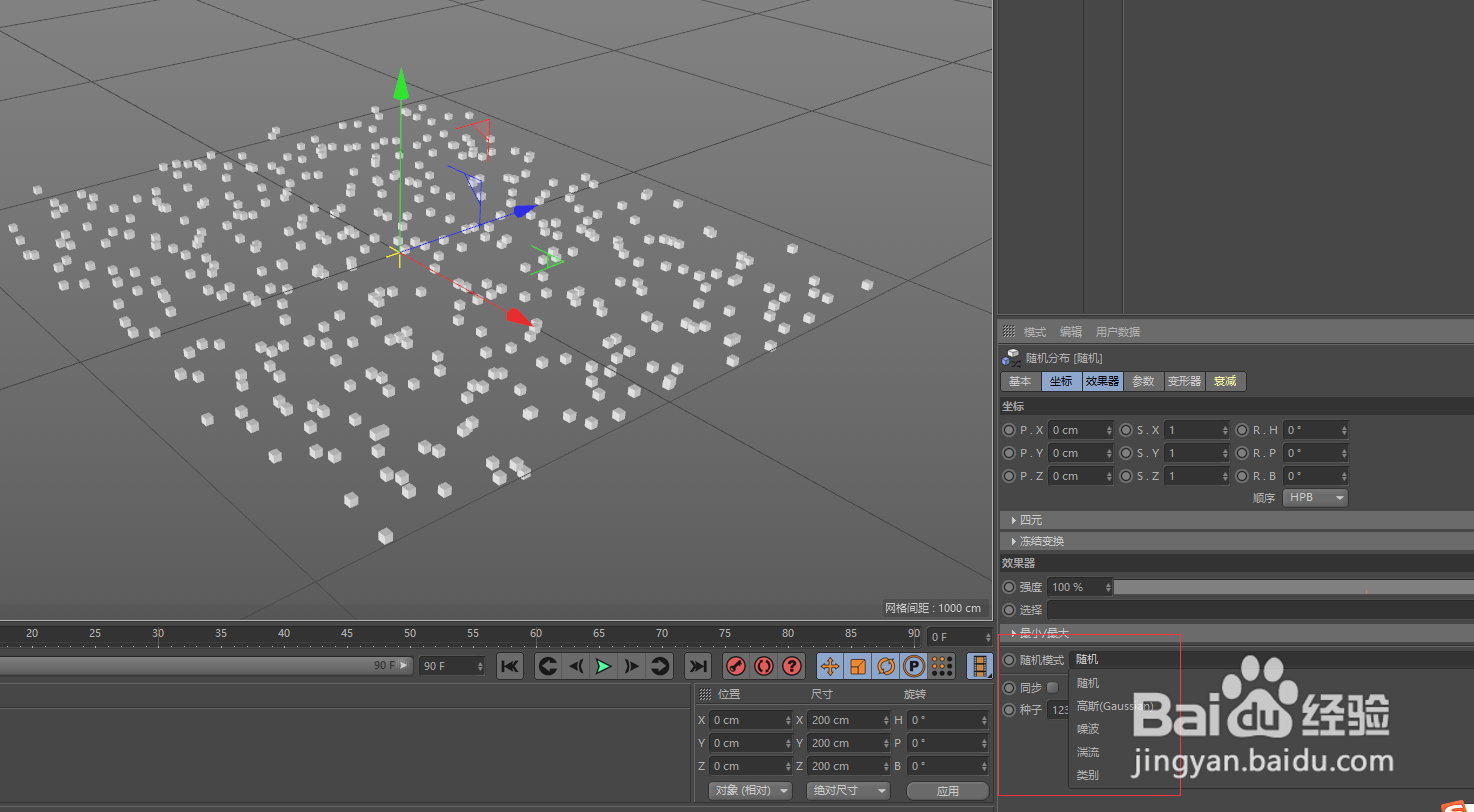Select the 随机模式 parameter radio button
Screen dimensions: 1474x812
(1009, 658)
